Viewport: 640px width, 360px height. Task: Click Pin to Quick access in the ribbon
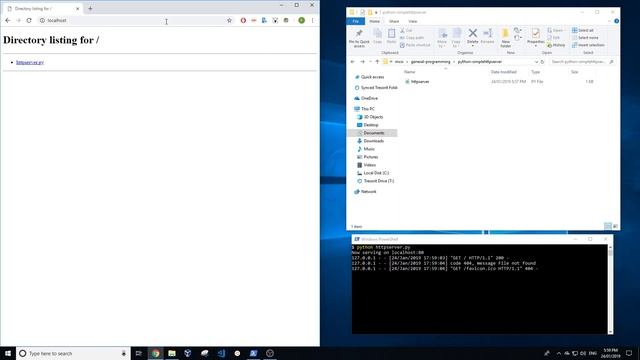pos(359,38)
